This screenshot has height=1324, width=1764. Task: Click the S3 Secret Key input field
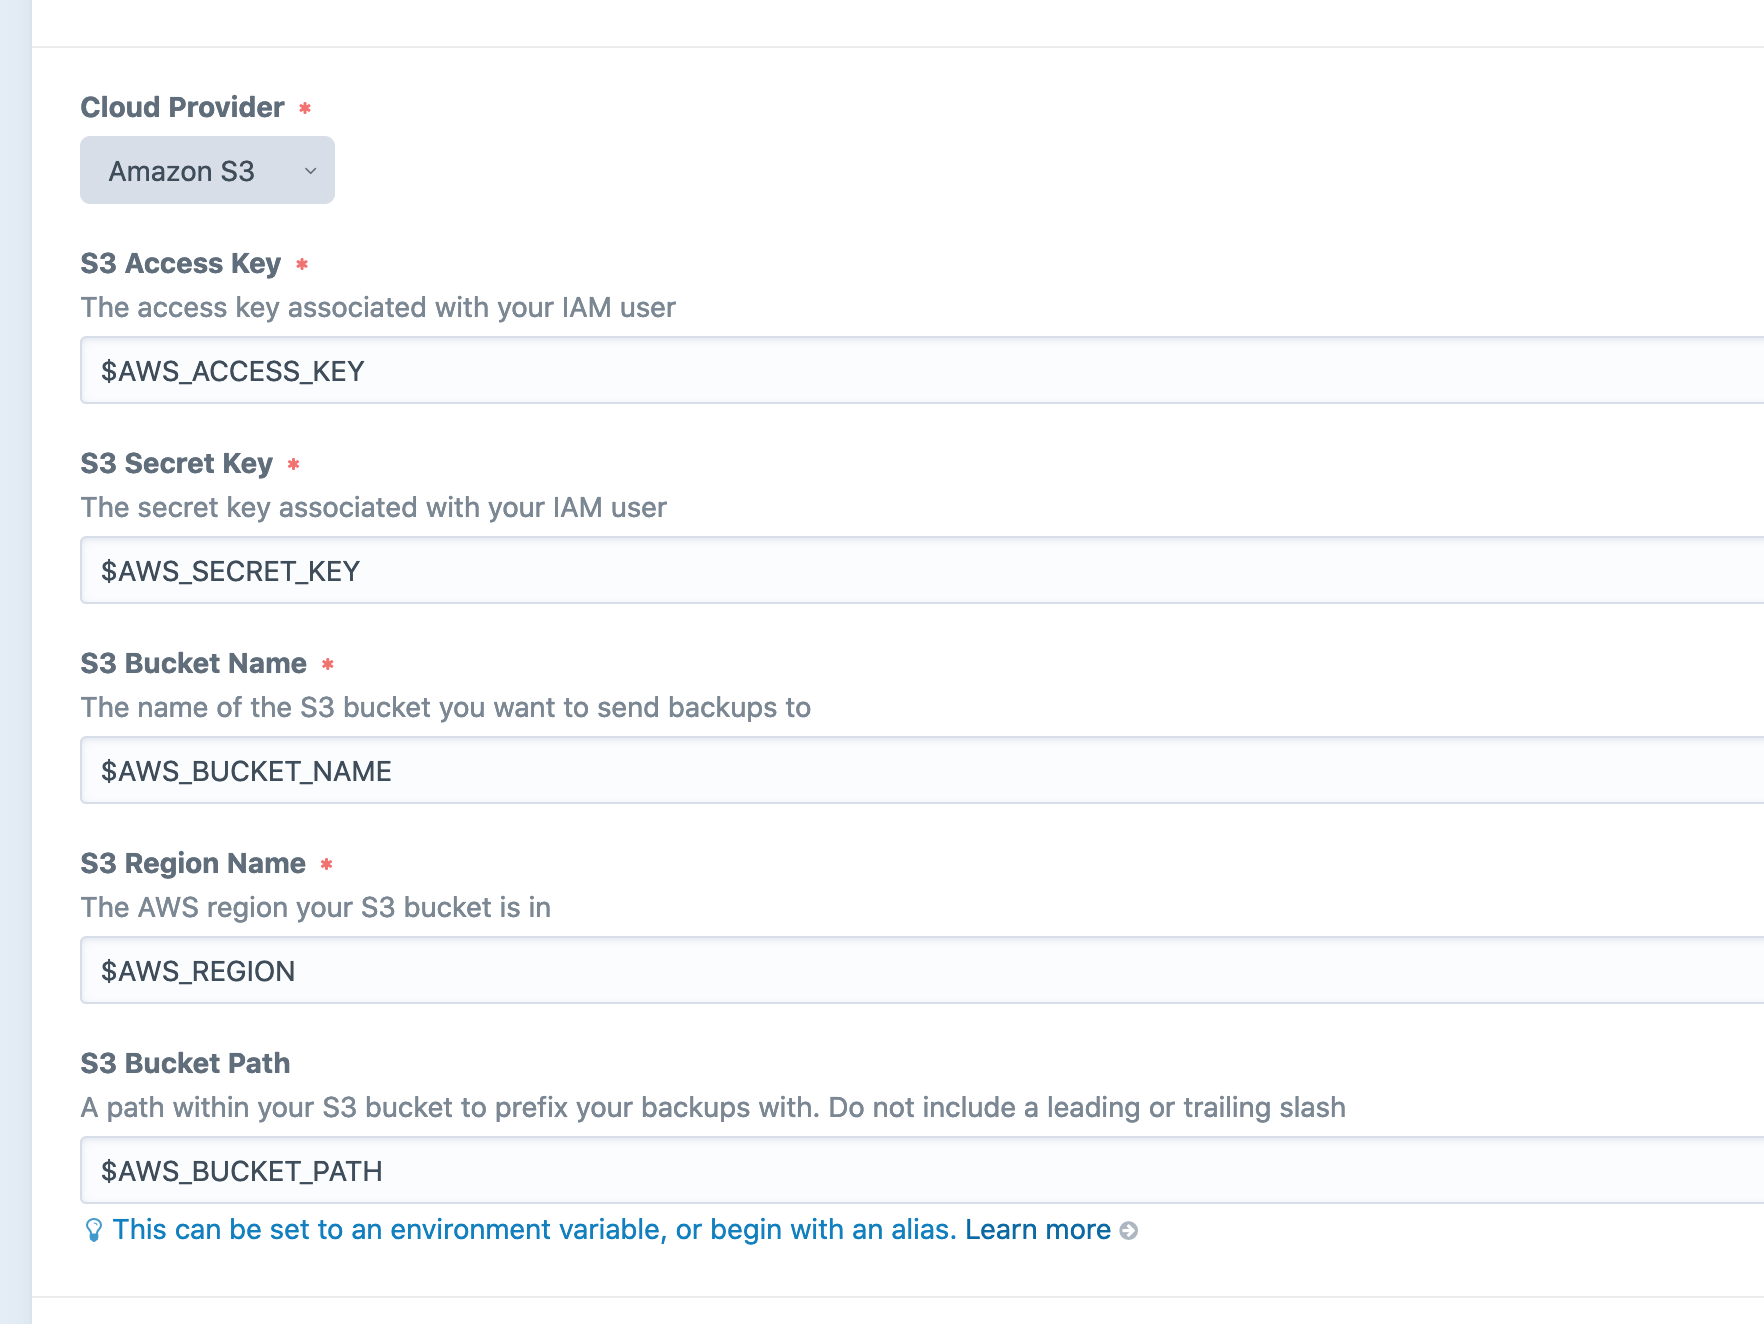[922, 570]
